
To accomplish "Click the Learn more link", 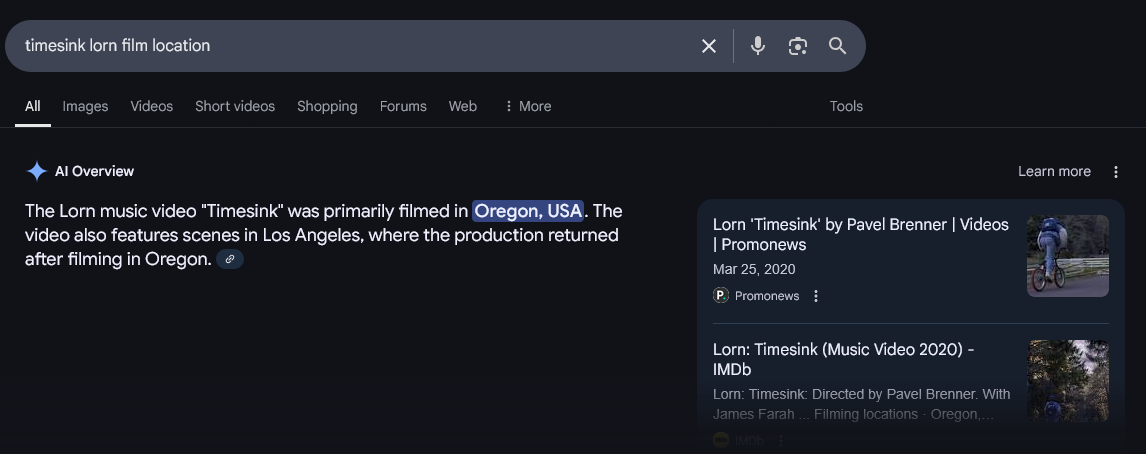I will tap(1054, 172).
